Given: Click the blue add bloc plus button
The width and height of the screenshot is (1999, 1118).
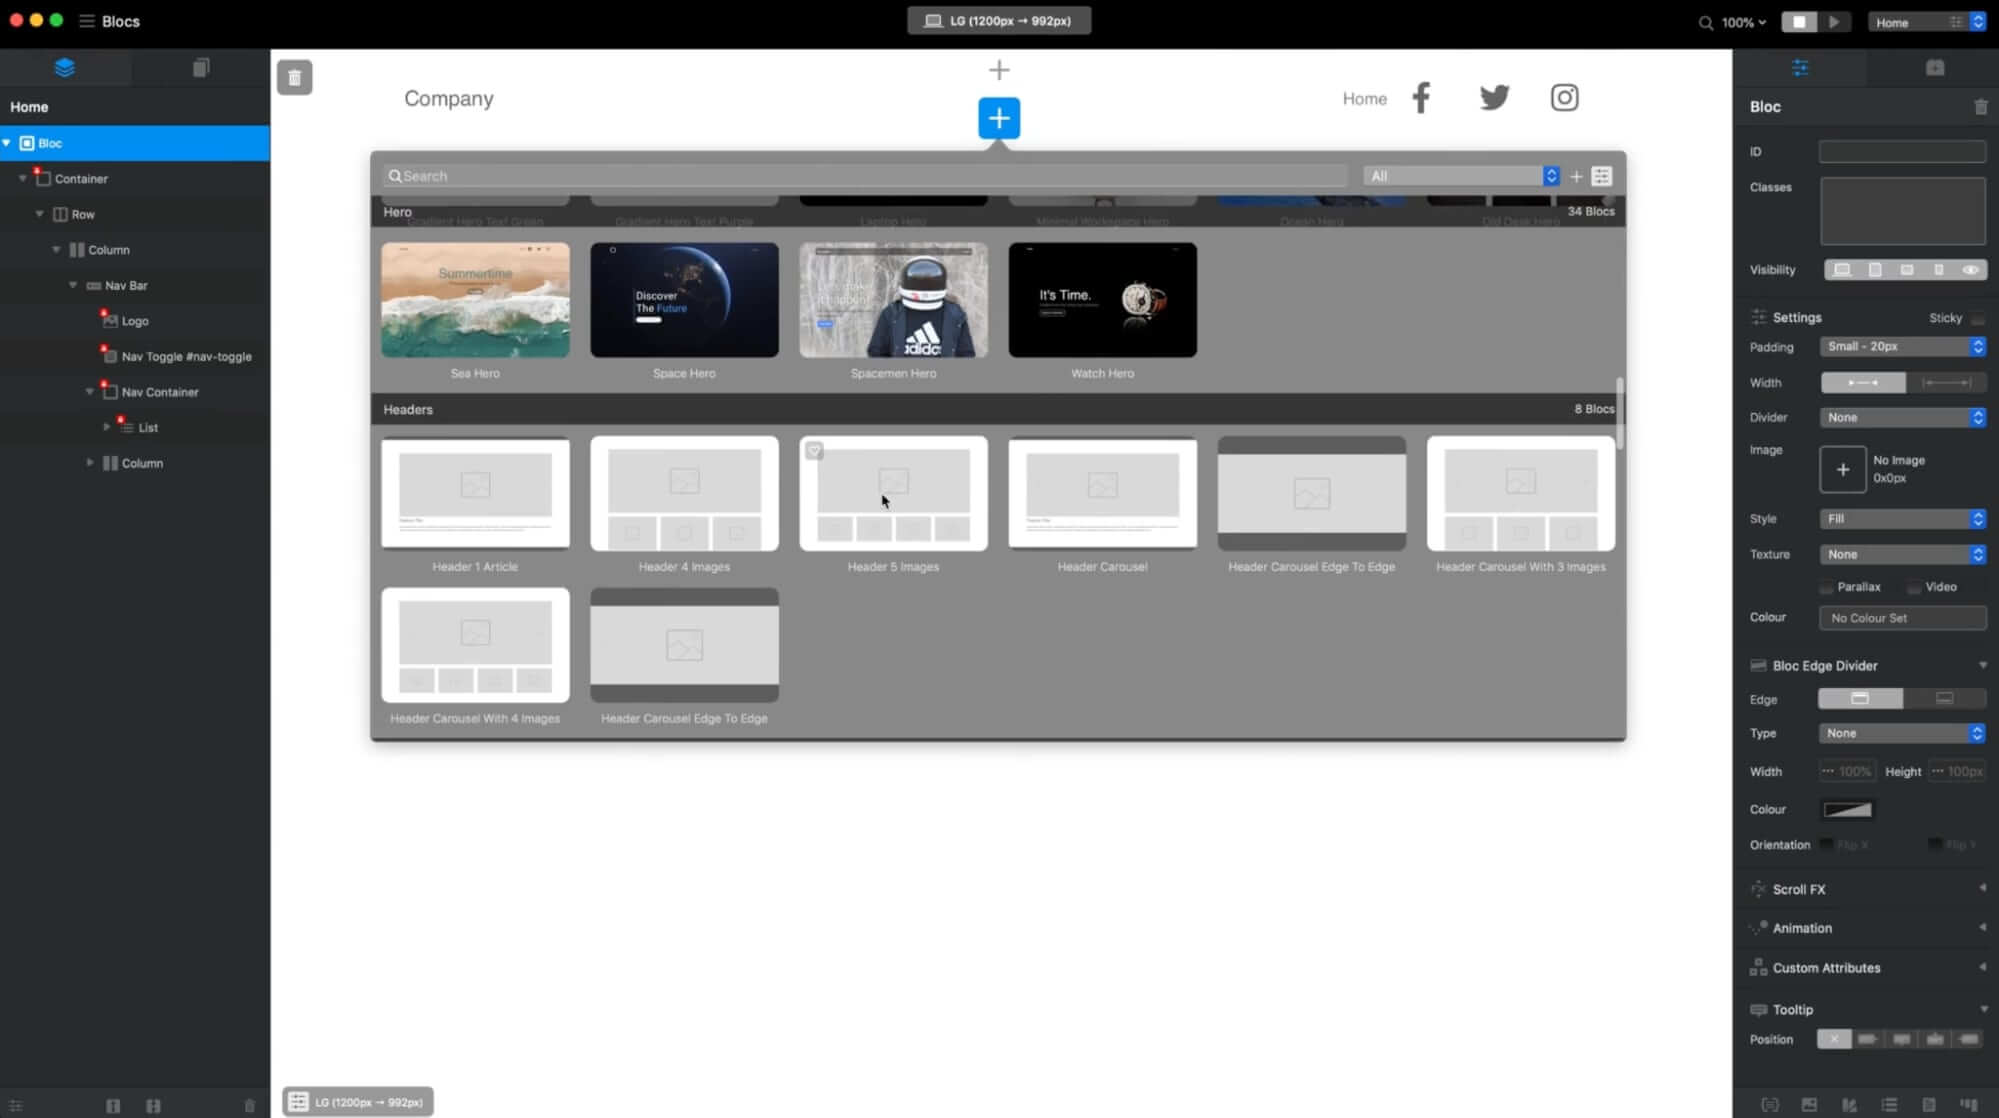Looking at the screenshot, I should click(x=999, y=118).
